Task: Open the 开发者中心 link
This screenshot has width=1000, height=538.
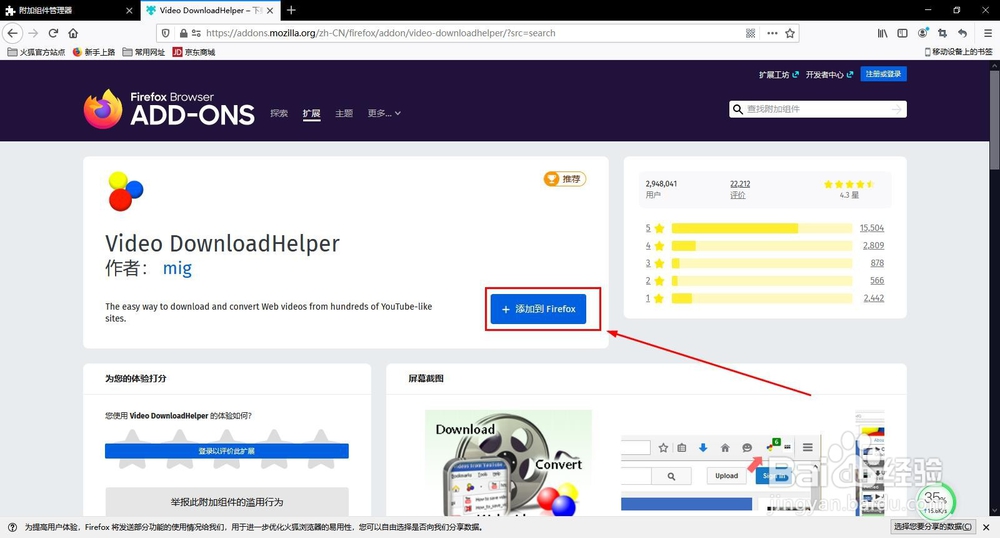Action: coord(829,75)
